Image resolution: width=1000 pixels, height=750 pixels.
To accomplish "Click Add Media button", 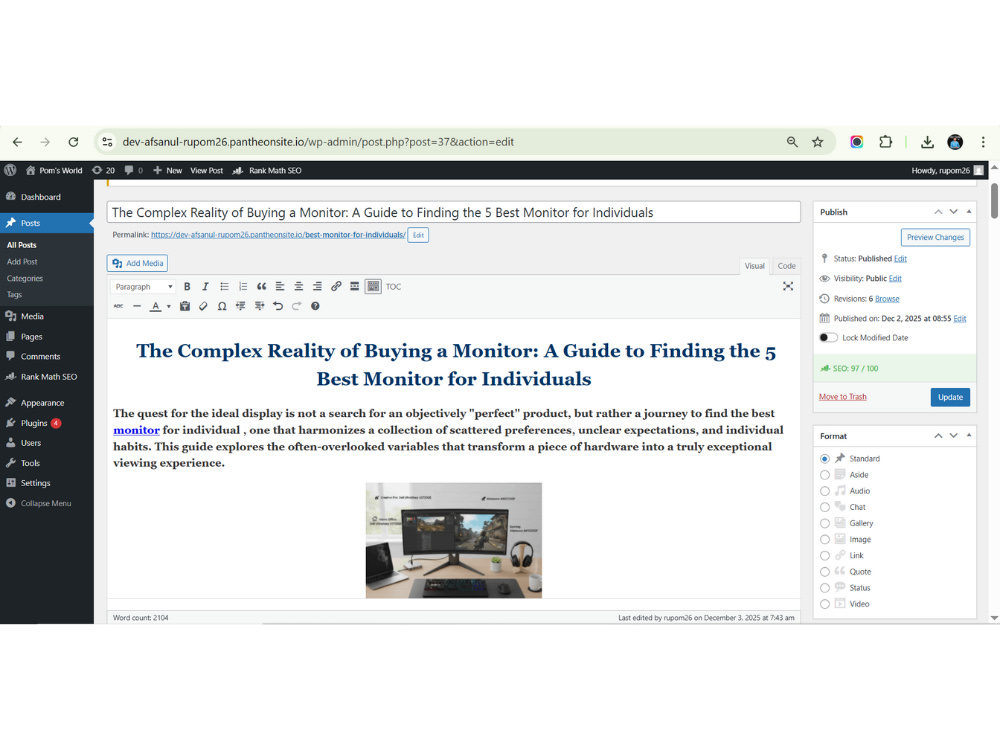I will [x=138, y=263].
